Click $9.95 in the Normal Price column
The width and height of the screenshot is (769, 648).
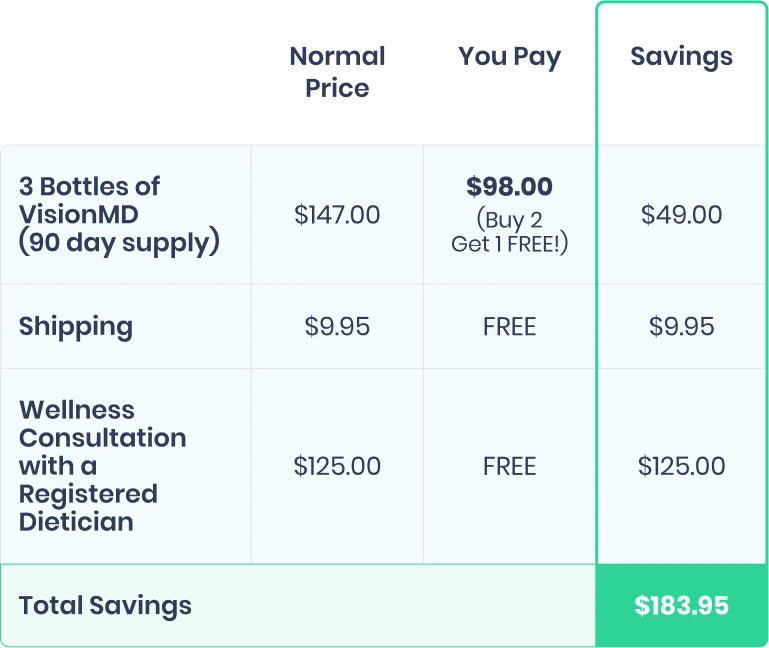click(337, 327)
